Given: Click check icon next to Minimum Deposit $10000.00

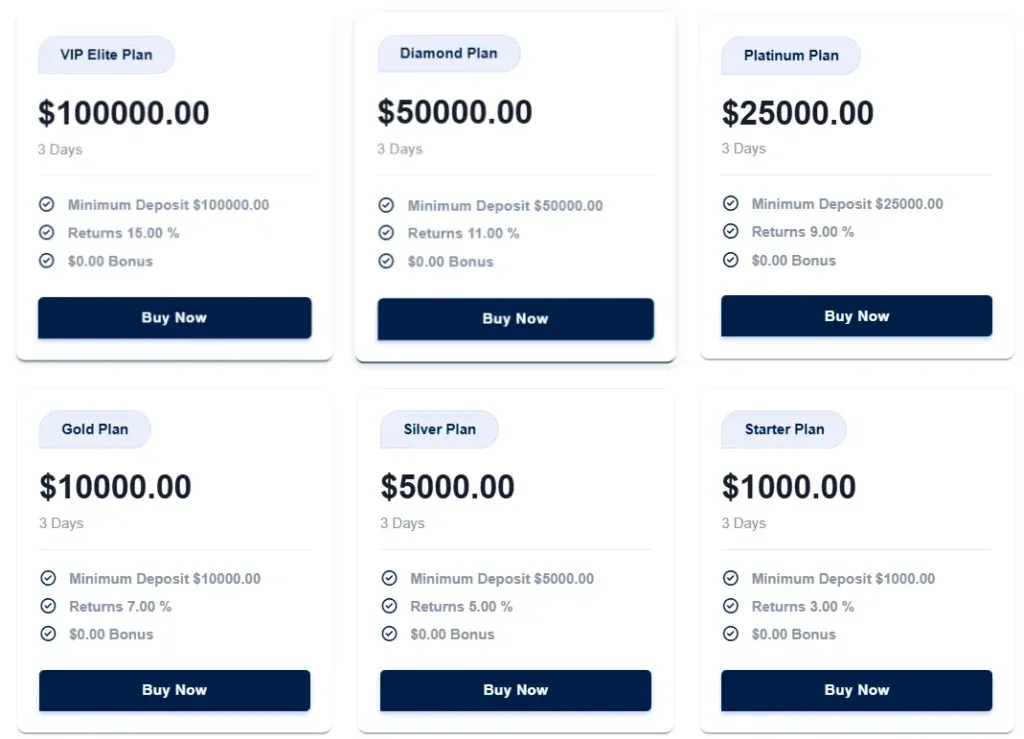Looking at the screenshot, I should tap(47, 579).
